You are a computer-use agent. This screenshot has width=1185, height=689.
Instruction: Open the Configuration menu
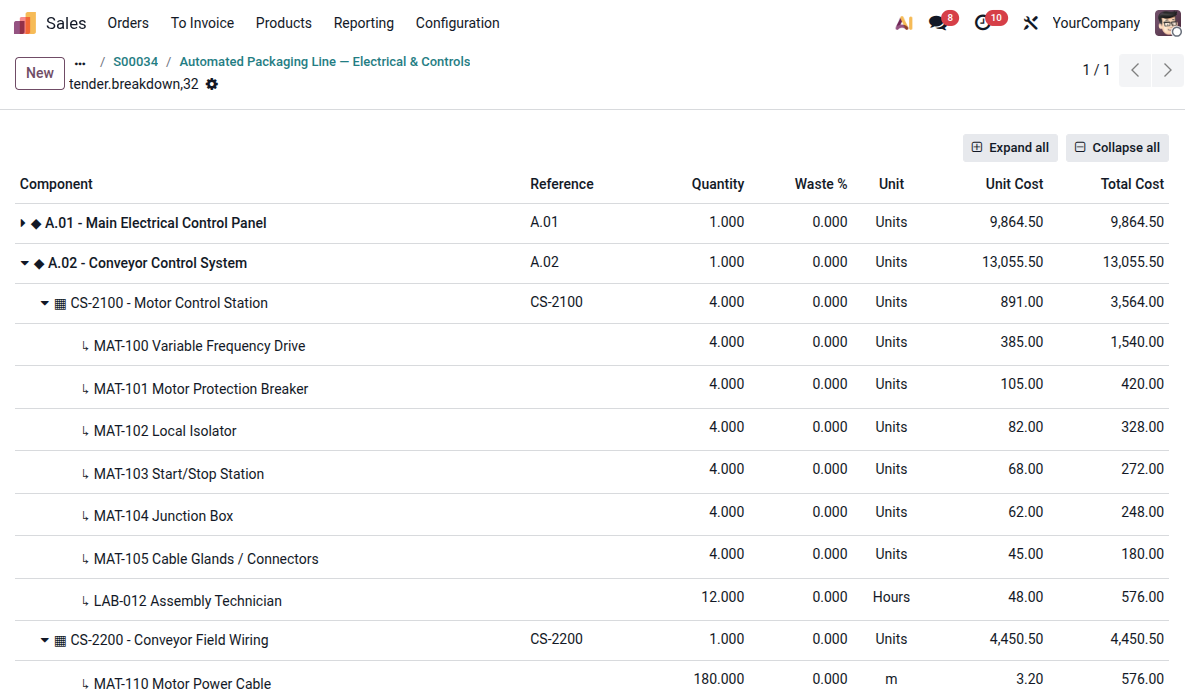[x=457, y=23]
